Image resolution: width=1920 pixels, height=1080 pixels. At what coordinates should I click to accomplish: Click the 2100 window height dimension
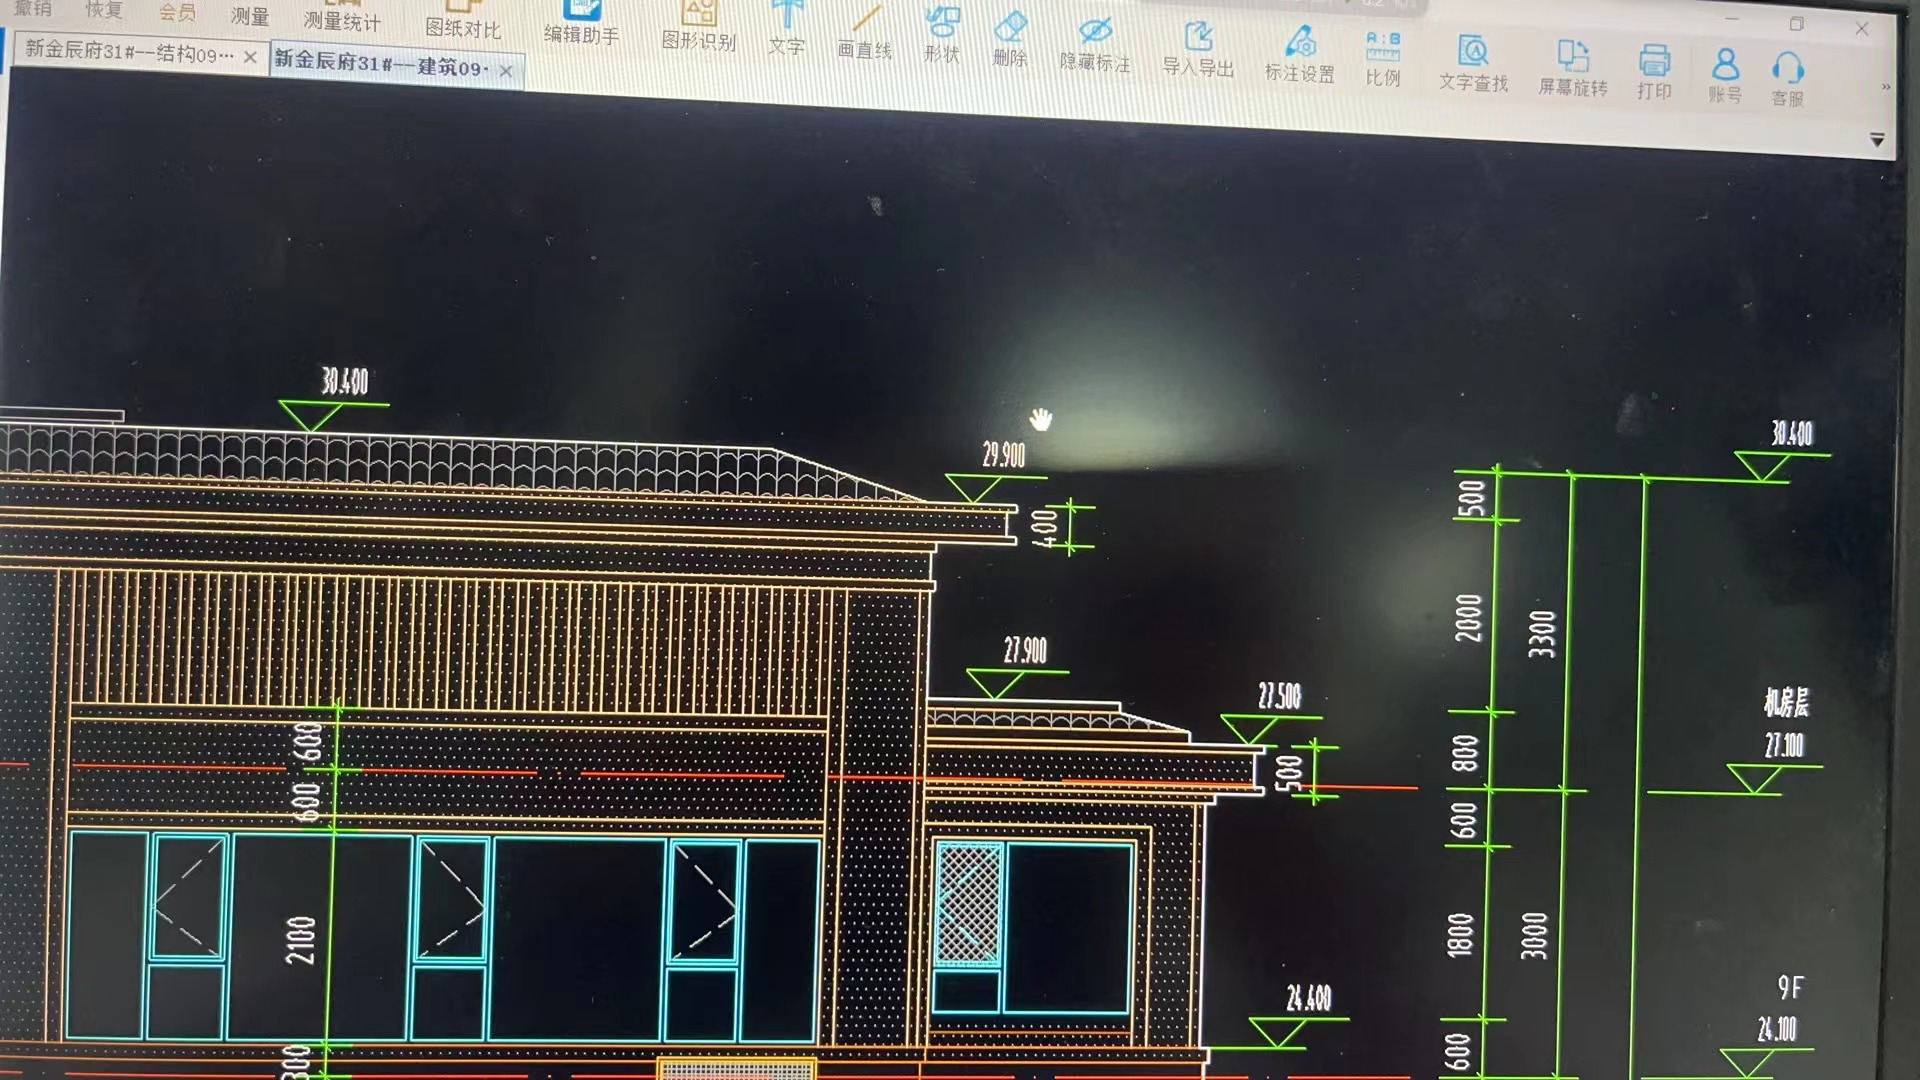tap(301, 941)
